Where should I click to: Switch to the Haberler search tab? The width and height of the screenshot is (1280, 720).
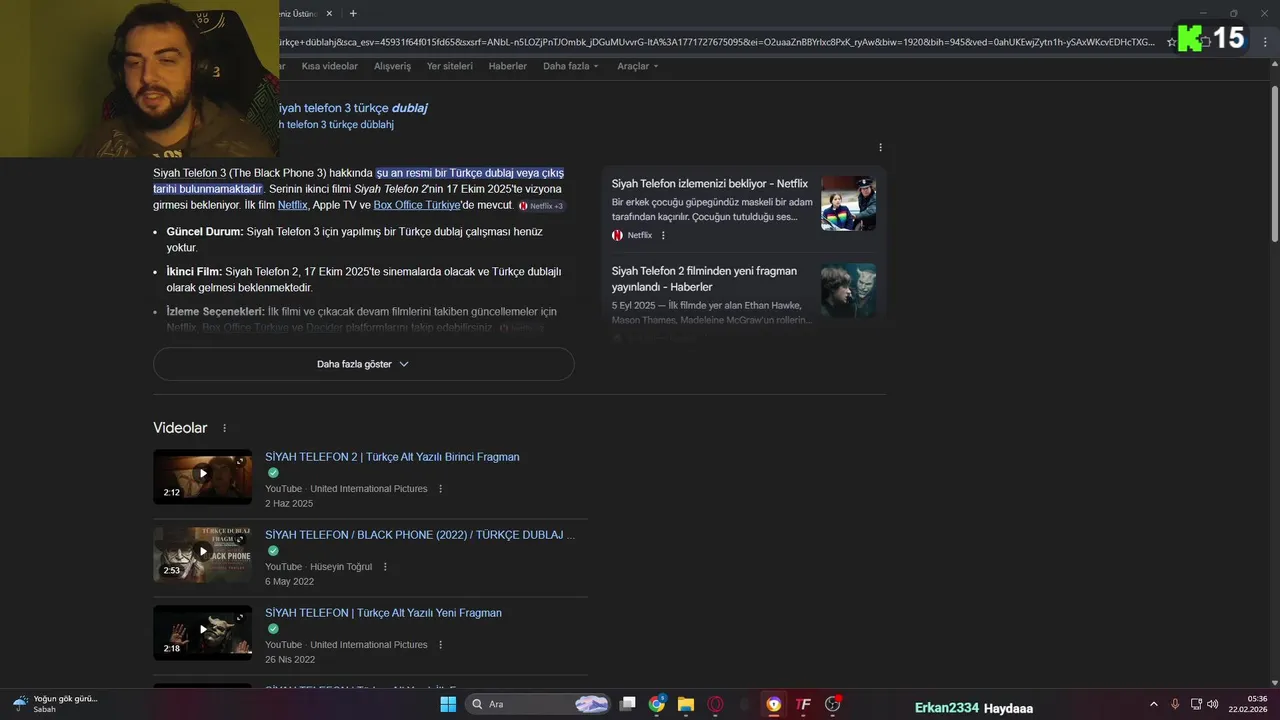point(508,66)
